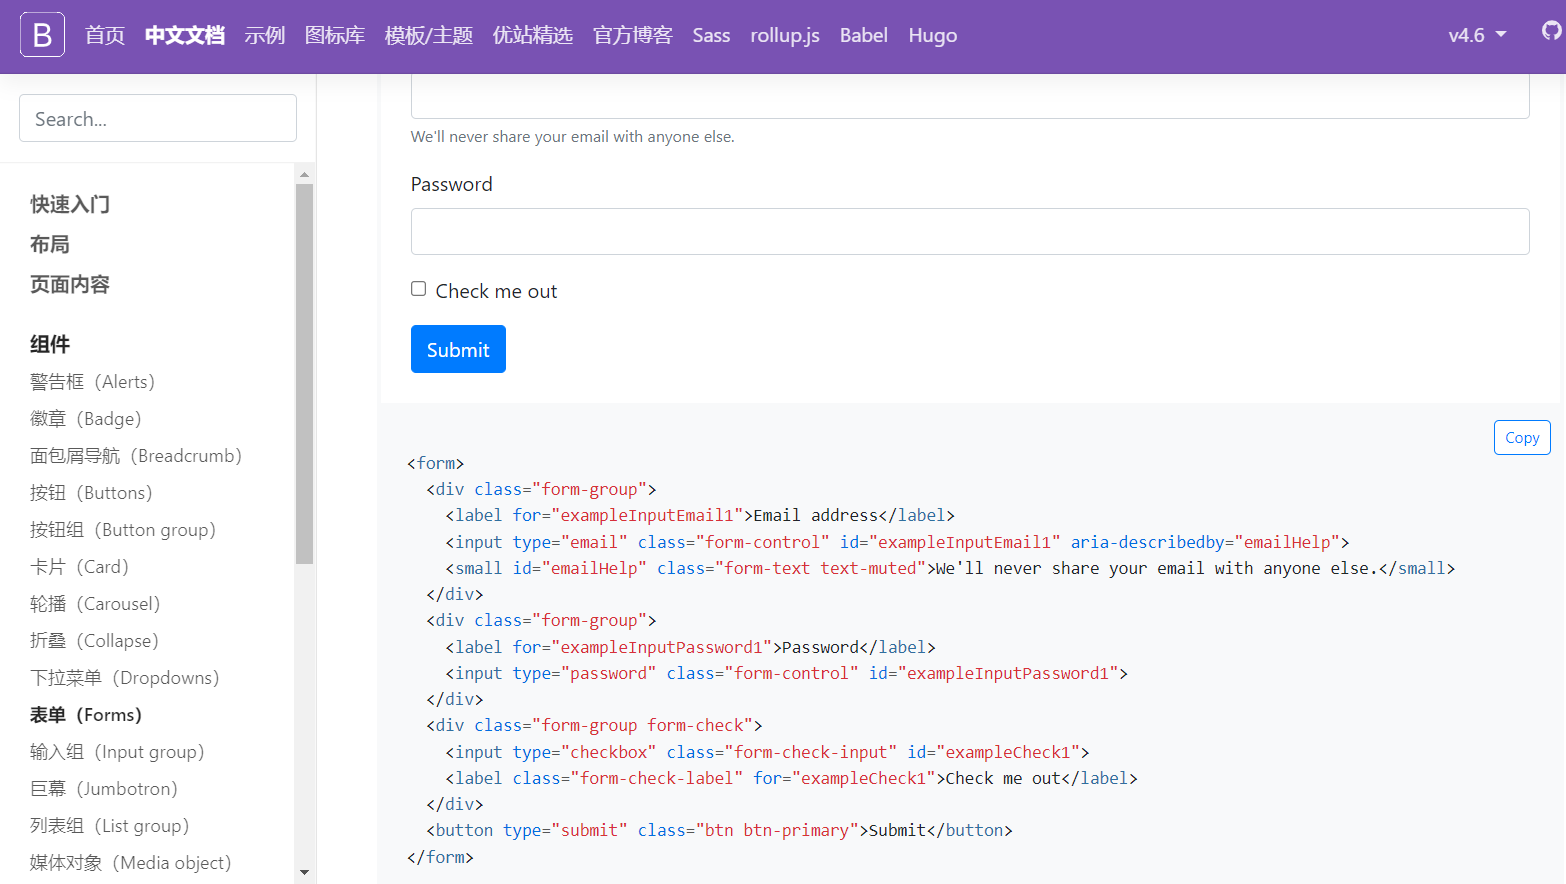Viewport: 1566px width, 884px height.
Task: Click the Sass link in the navbar
Action: click(x=711, y=35)
